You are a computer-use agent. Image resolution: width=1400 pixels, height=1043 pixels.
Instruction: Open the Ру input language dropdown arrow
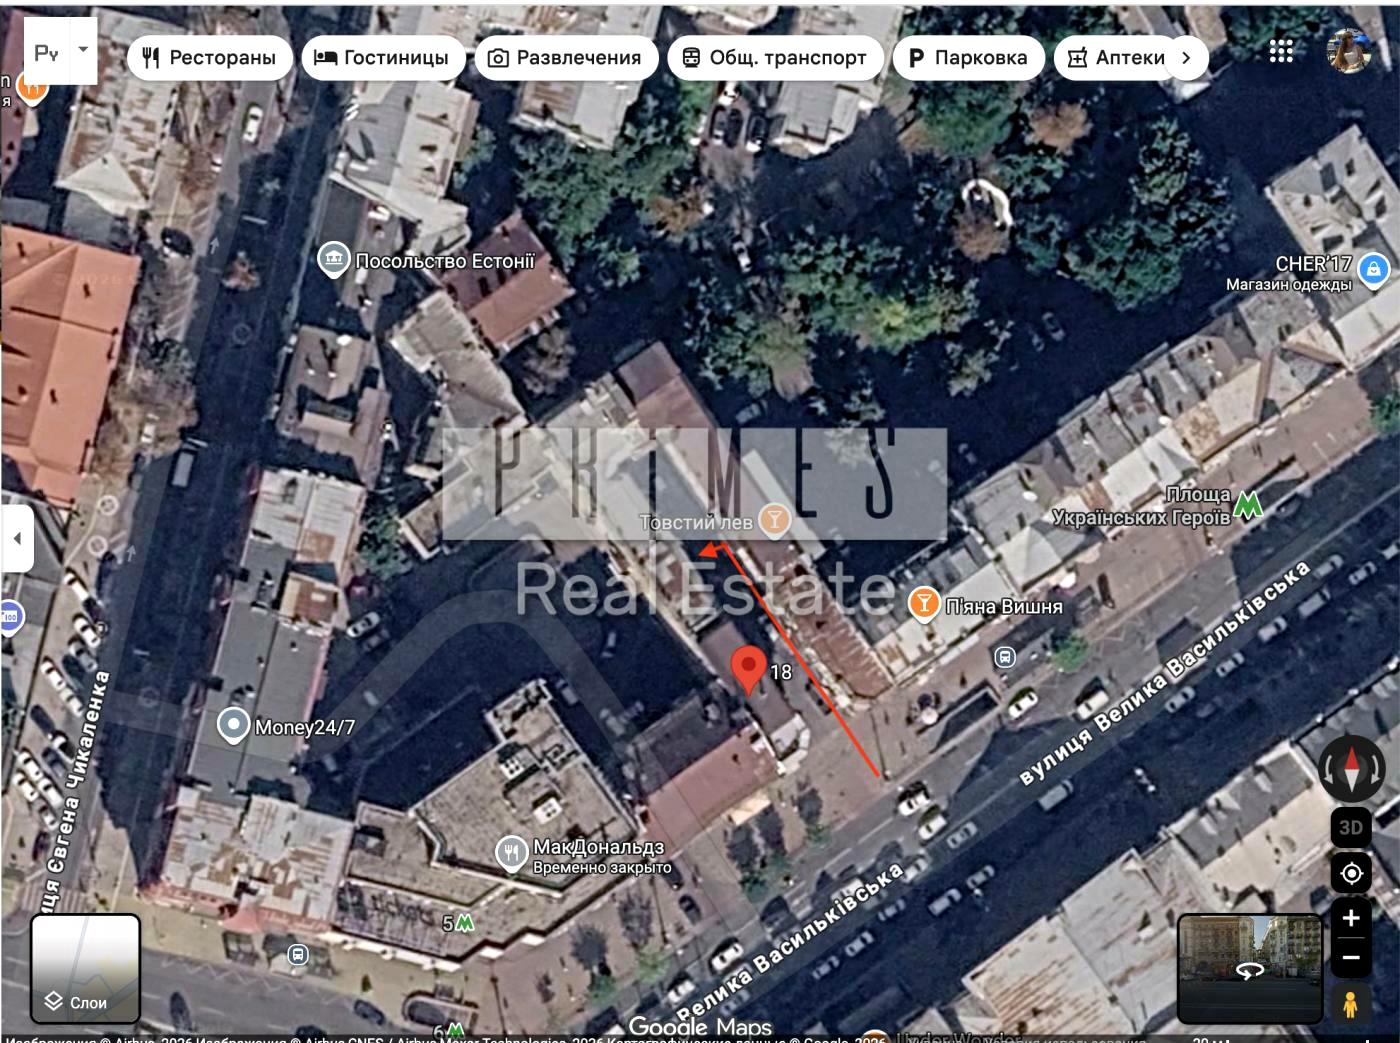click(x=83, y=49)
